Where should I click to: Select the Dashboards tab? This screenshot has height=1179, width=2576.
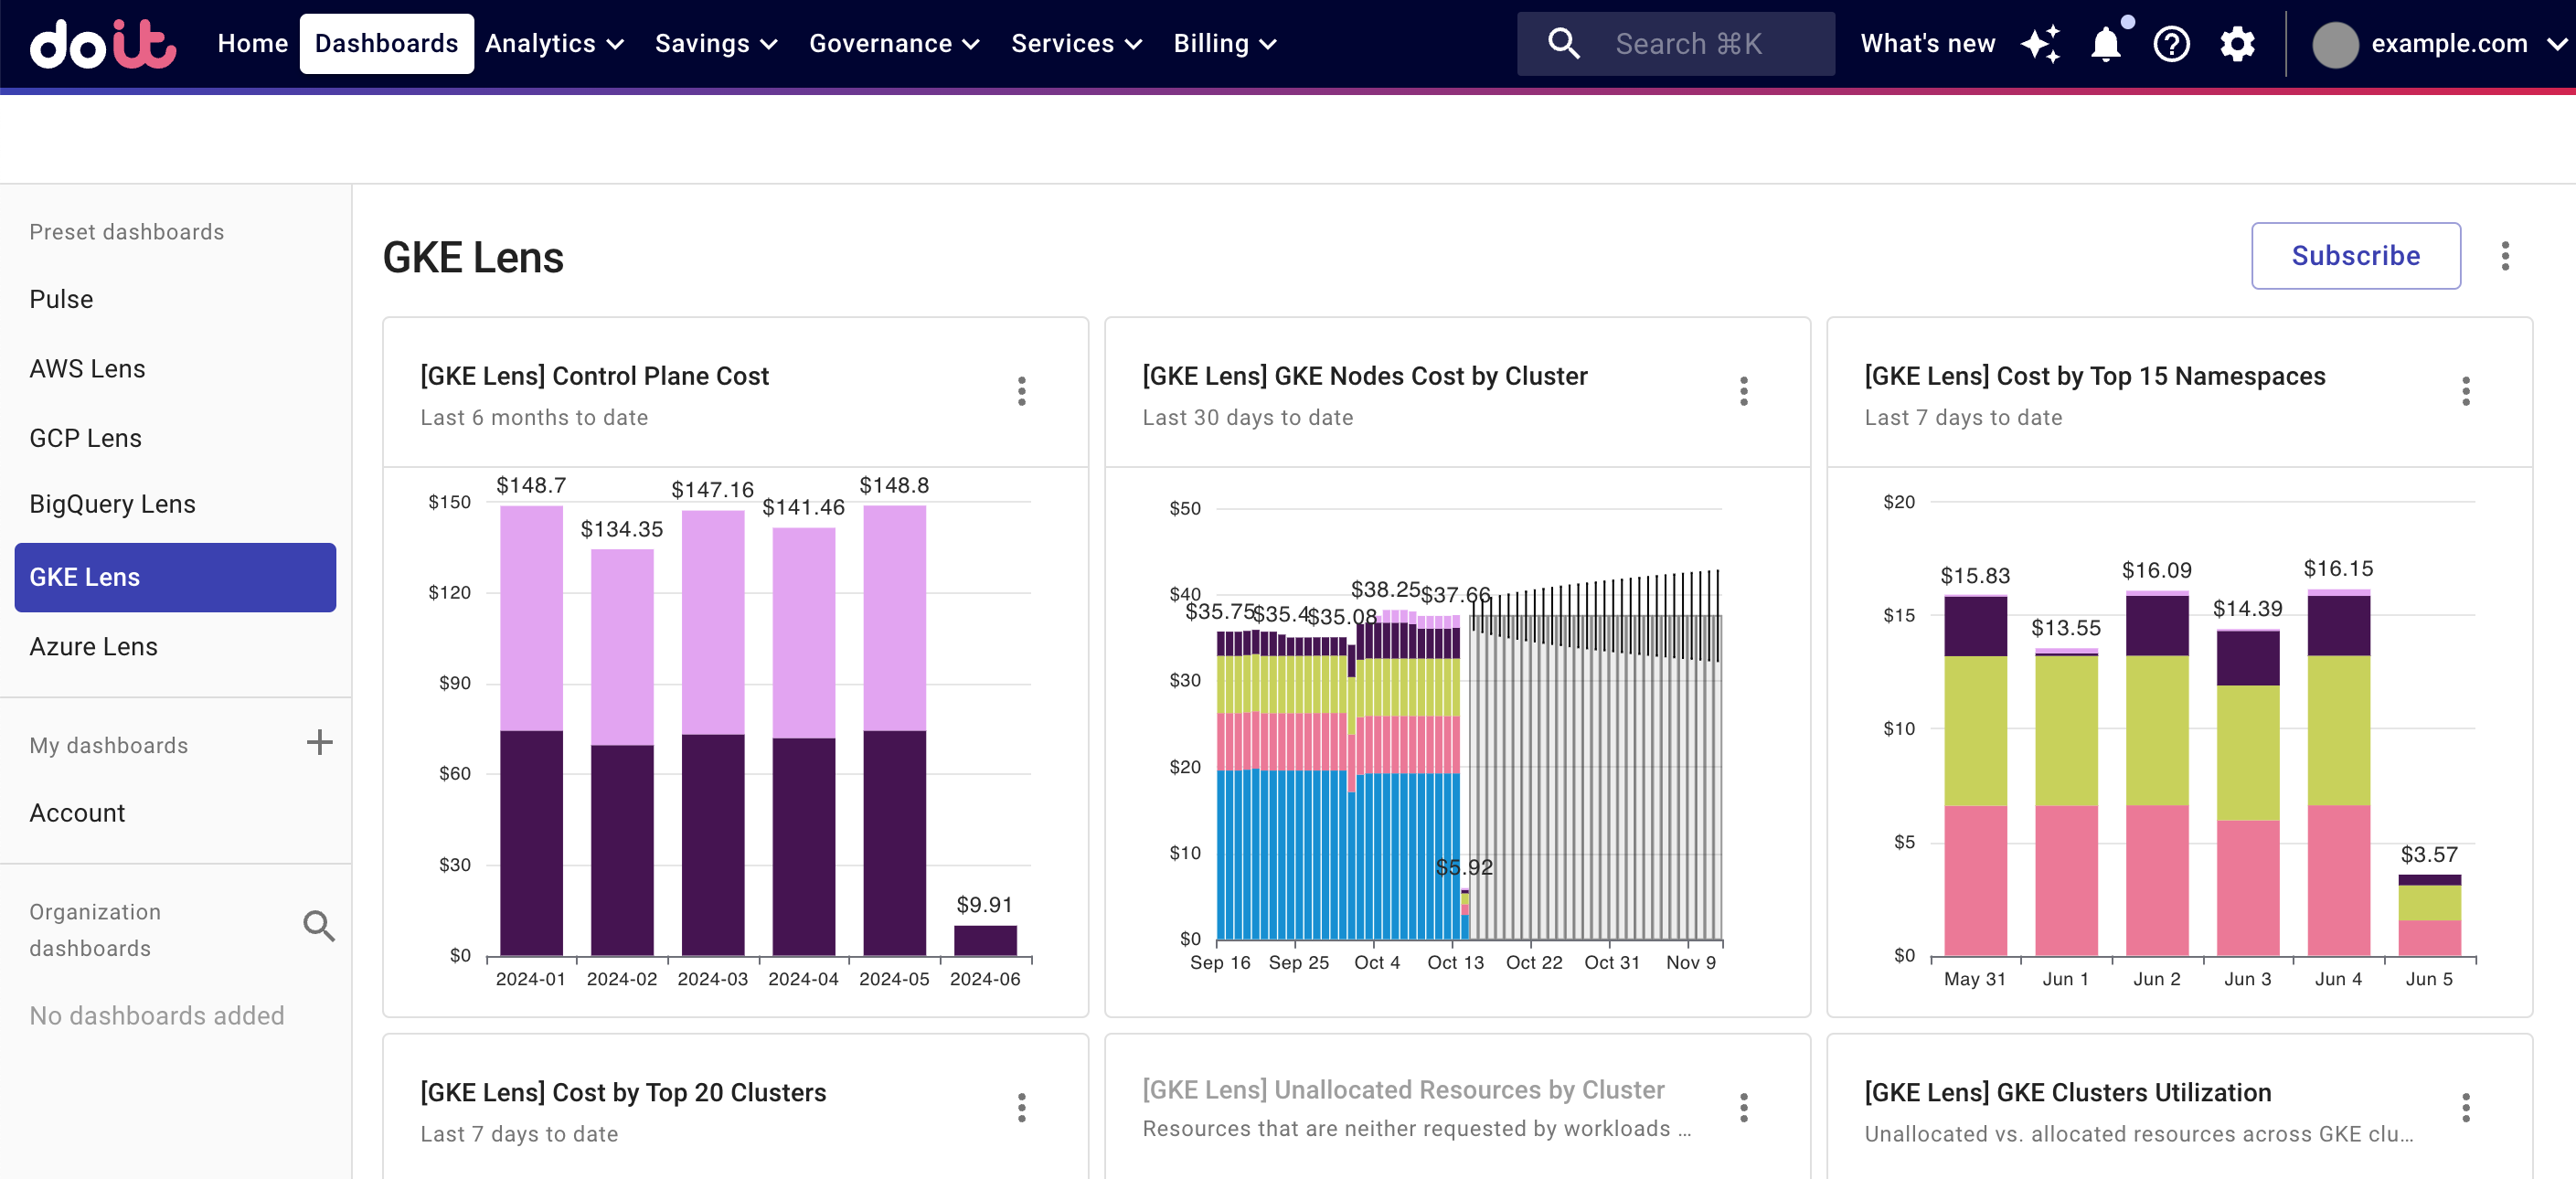click(x=386, y=44)
